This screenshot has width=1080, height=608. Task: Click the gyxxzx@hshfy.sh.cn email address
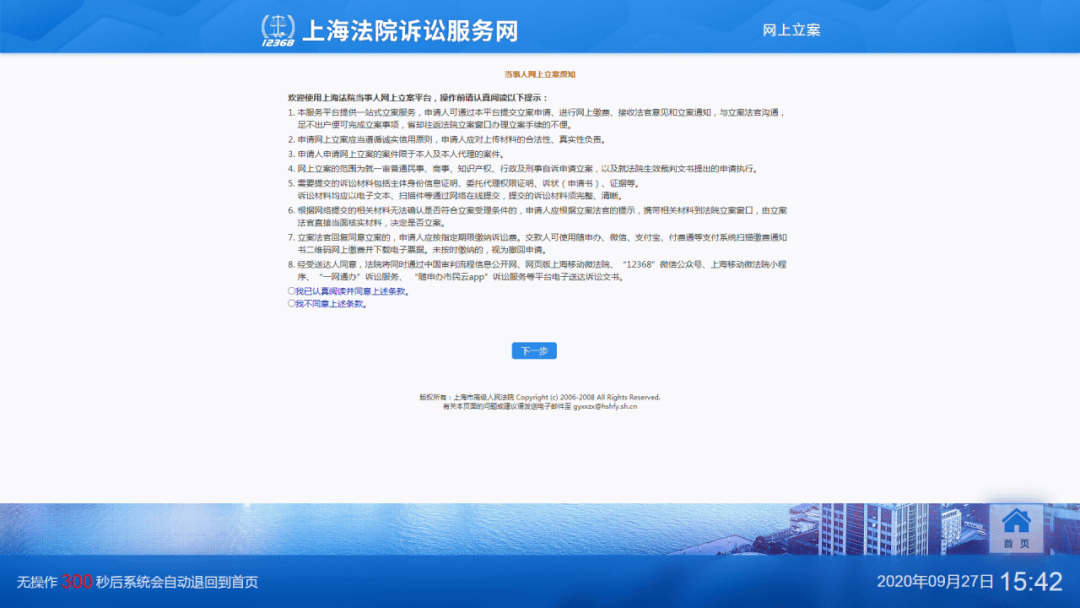[605, 407]
